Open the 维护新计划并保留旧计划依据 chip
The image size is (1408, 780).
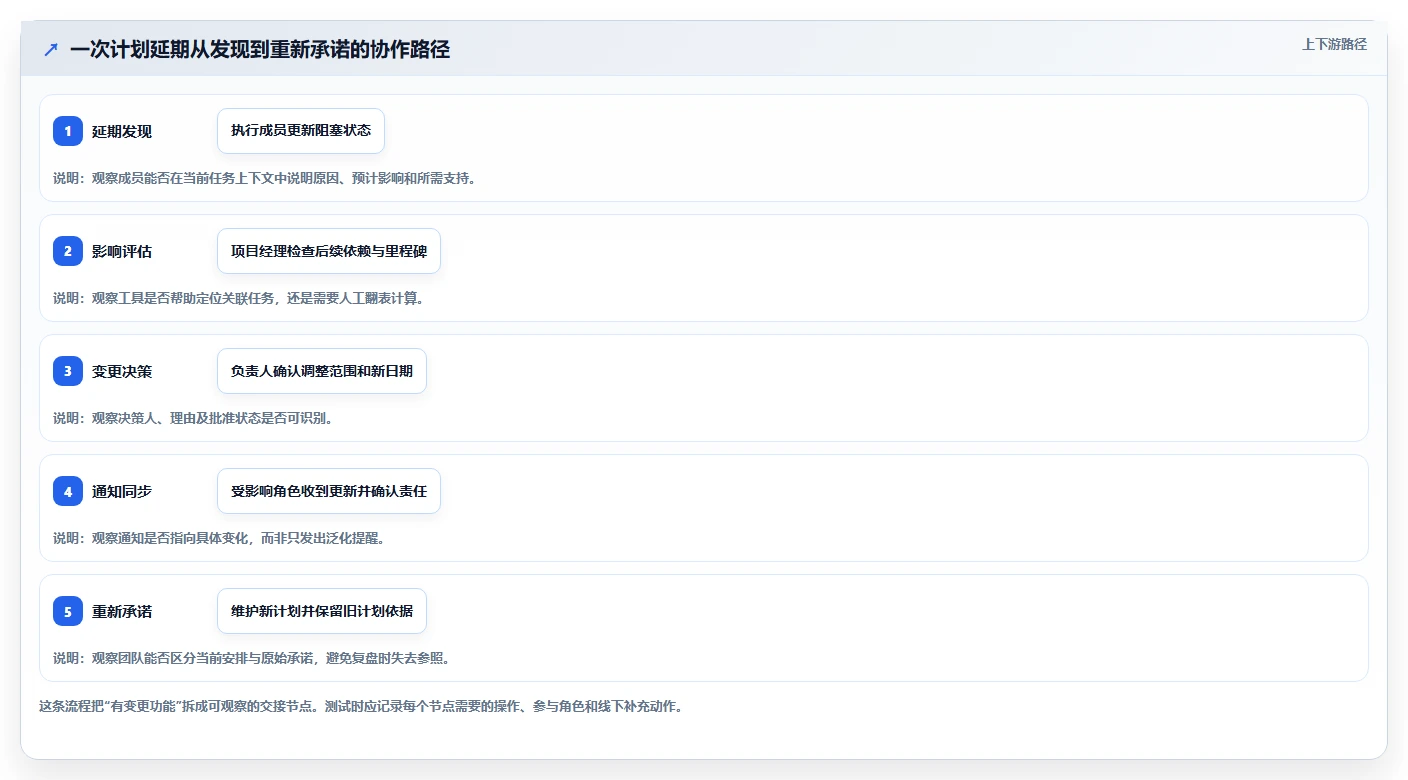pyautogui.click(x=322, y=611)
